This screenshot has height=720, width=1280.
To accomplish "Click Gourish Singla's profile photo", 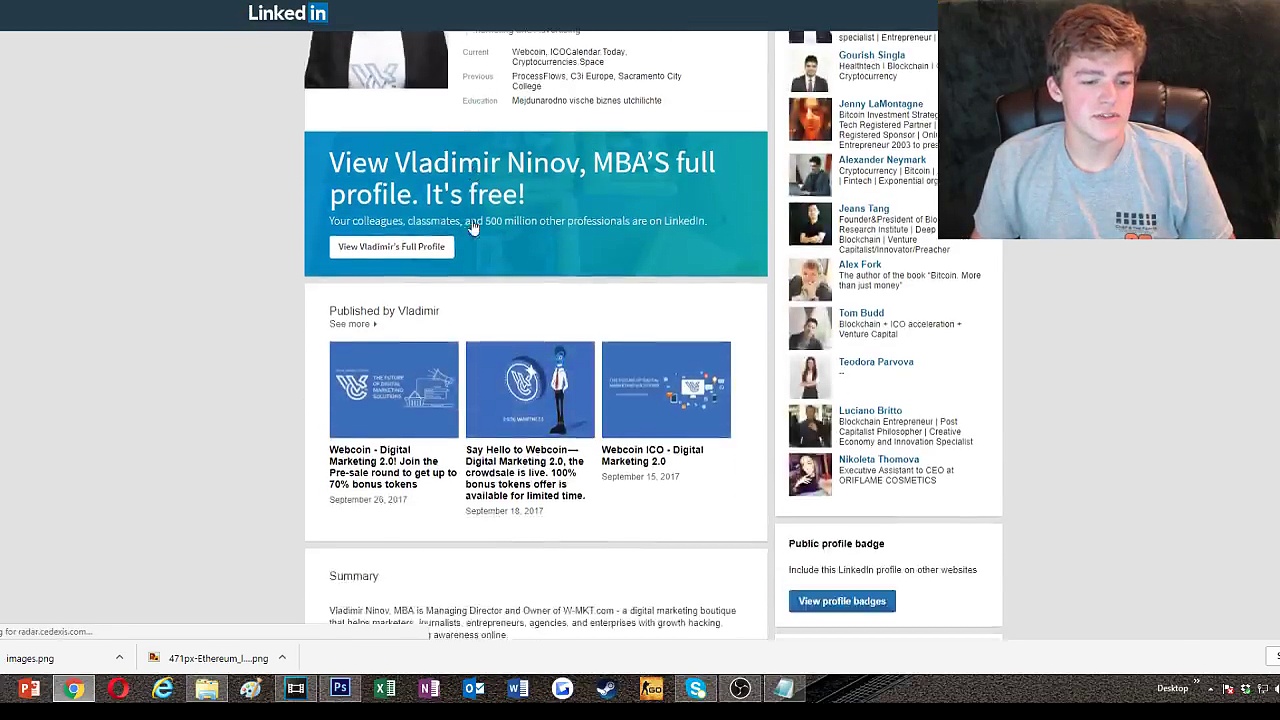I will coord(810,70).
